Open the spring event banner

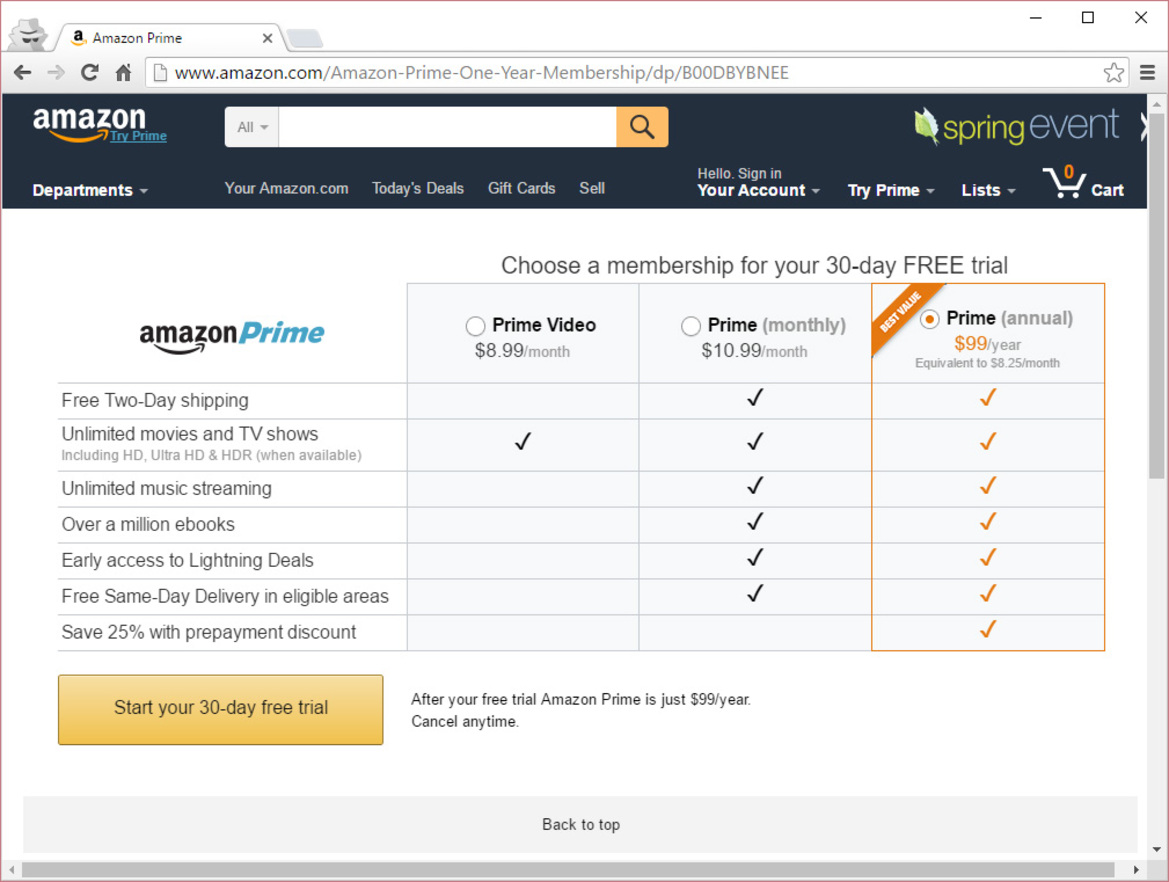[x=1017, y=126]
